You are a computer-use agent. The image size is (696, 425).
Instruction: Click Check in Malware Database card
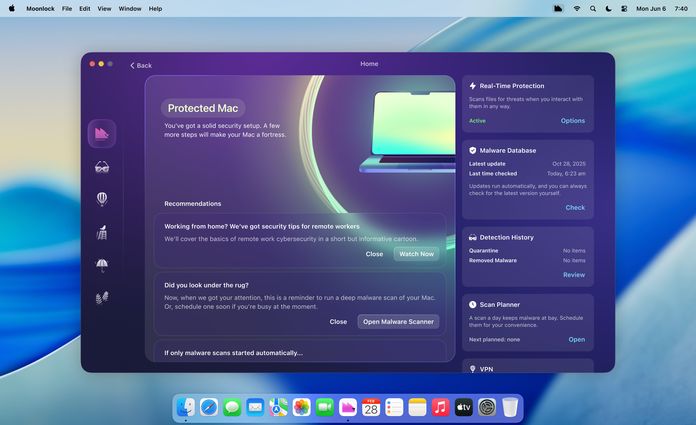(x=575, y=207)
